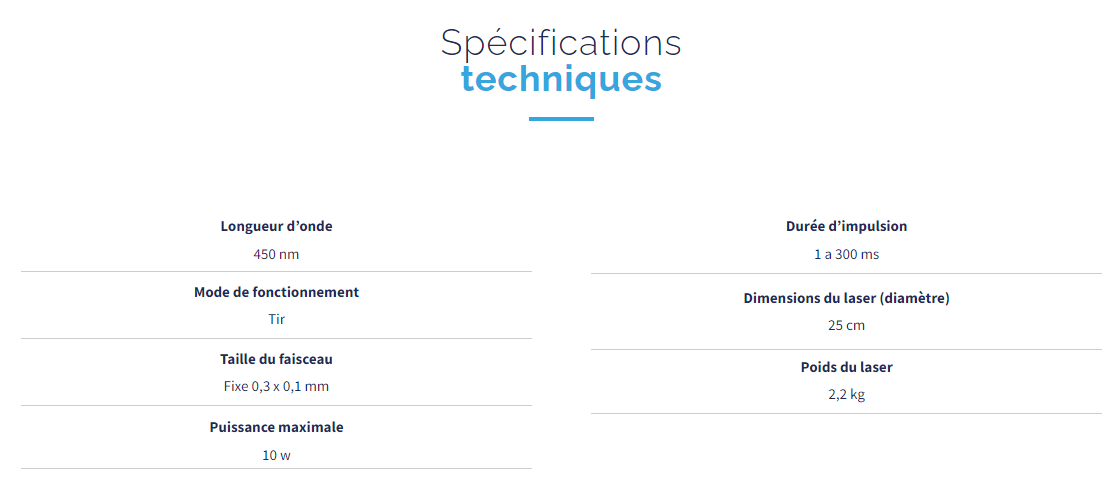Viewport: 1110px width, 486px height.
Task: Select the Poids du laser label
Action: coord(846,367)
